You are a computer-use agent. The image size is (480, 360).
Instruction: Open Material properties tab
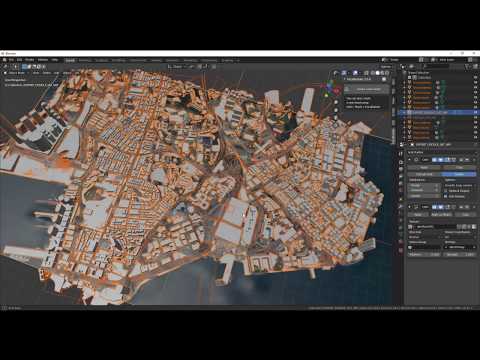click(401, 242)
